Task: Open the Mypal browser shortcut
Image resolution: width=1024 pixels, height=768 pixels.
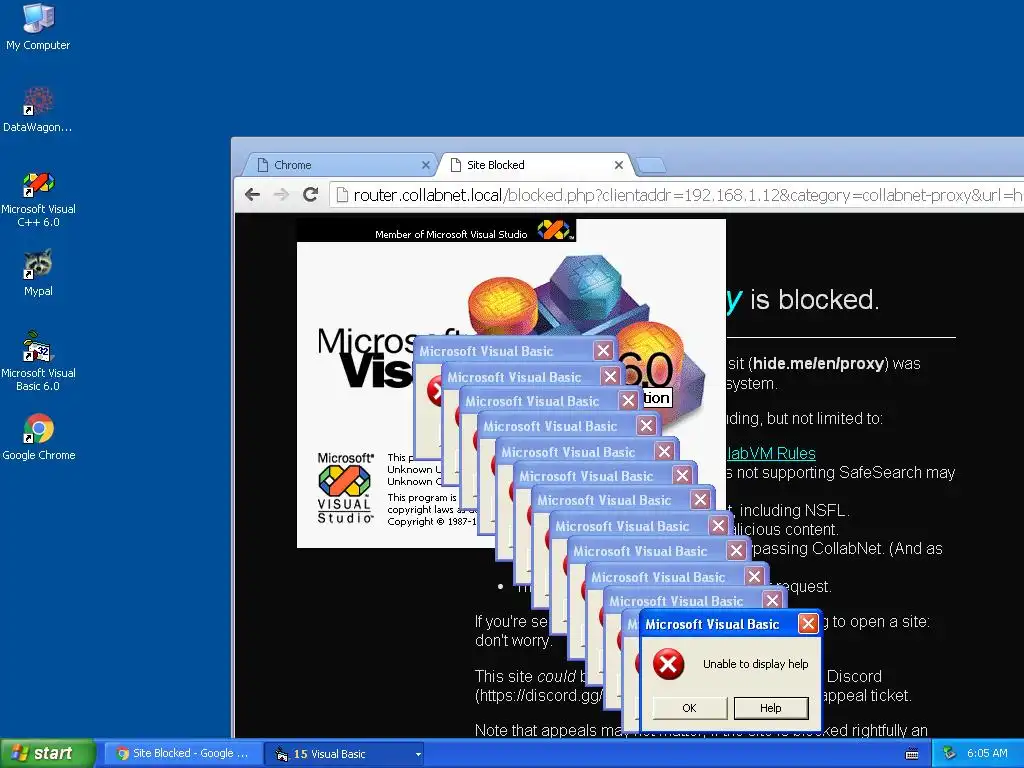Action: coord(38,273)
